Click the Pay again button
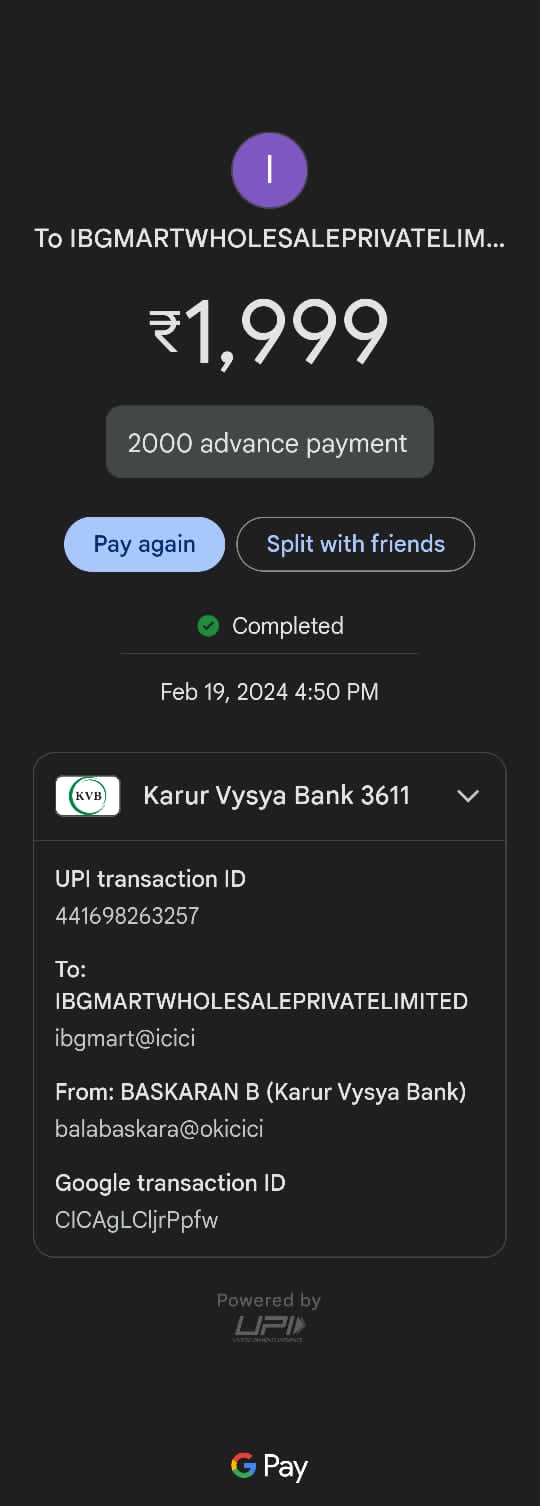540x1506 pixels. [x=144, y=544]
